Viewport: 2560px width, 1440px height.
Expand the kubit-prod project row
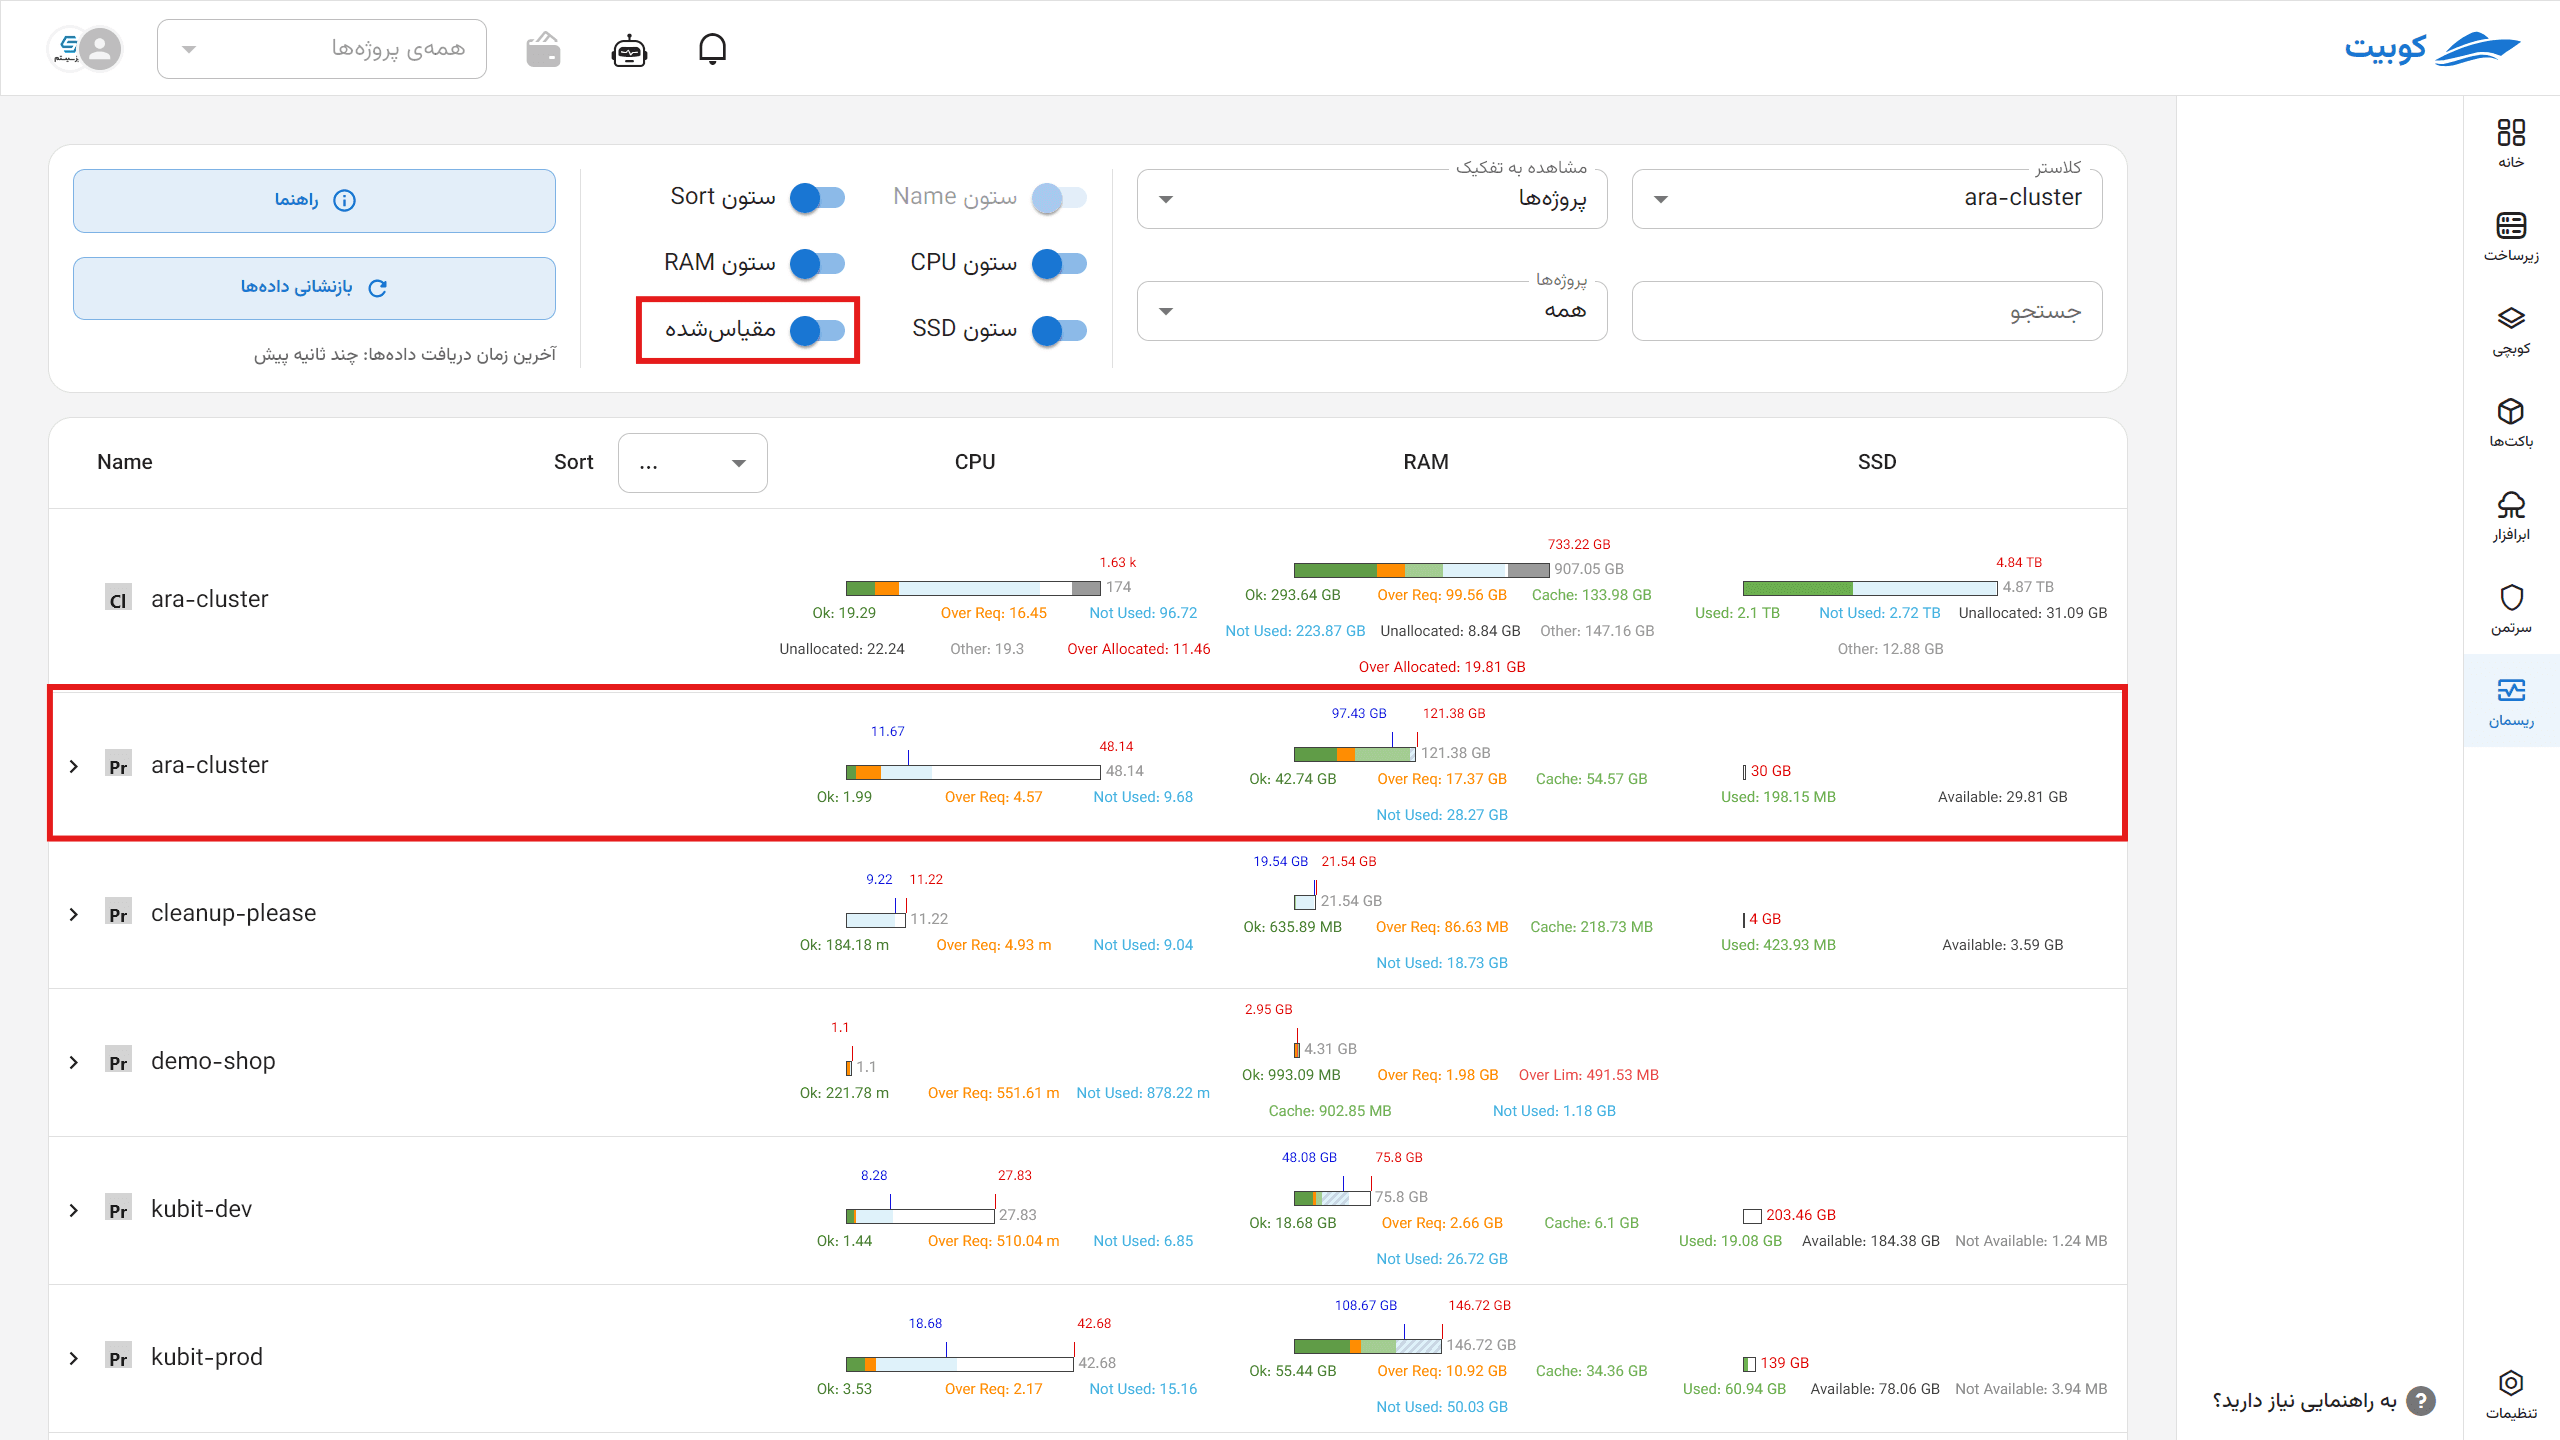click(x=74, y=1358)
